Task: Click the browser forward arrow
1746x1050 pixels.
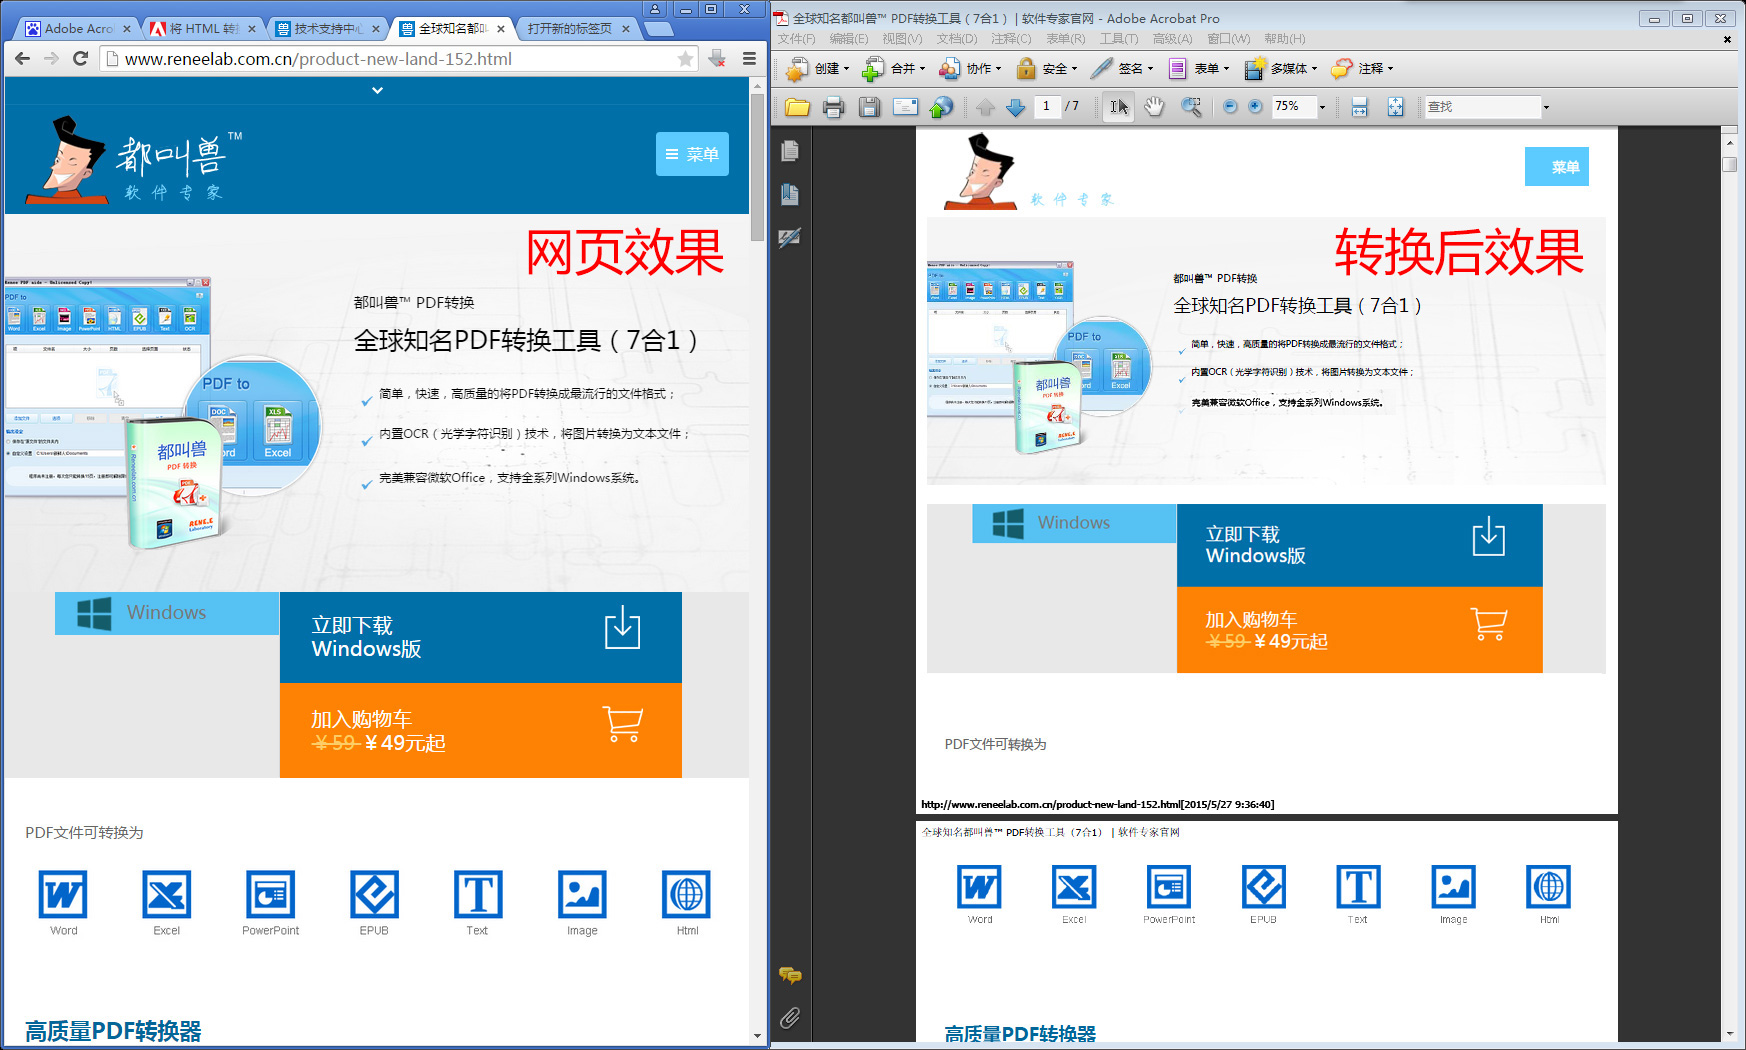Action: (x=51, y=59)
